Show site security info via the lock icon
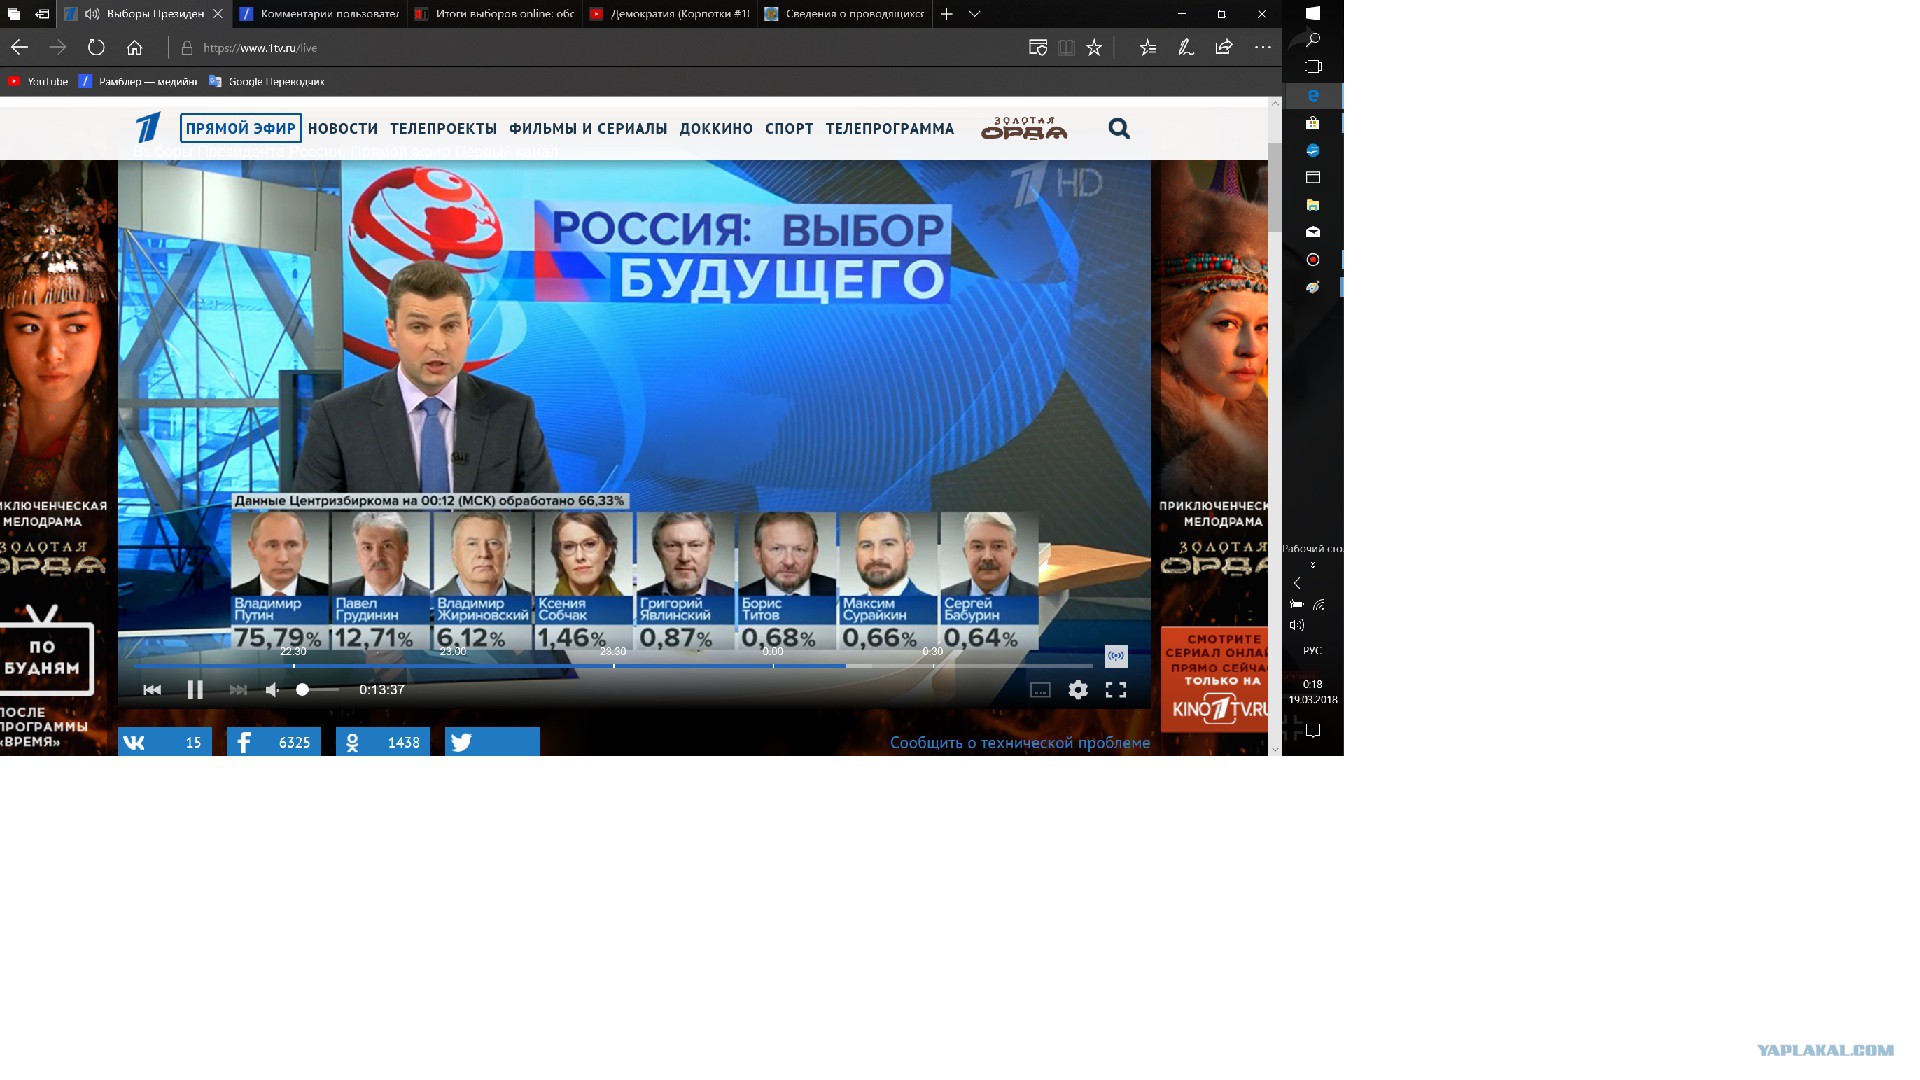 click(186, 48)
